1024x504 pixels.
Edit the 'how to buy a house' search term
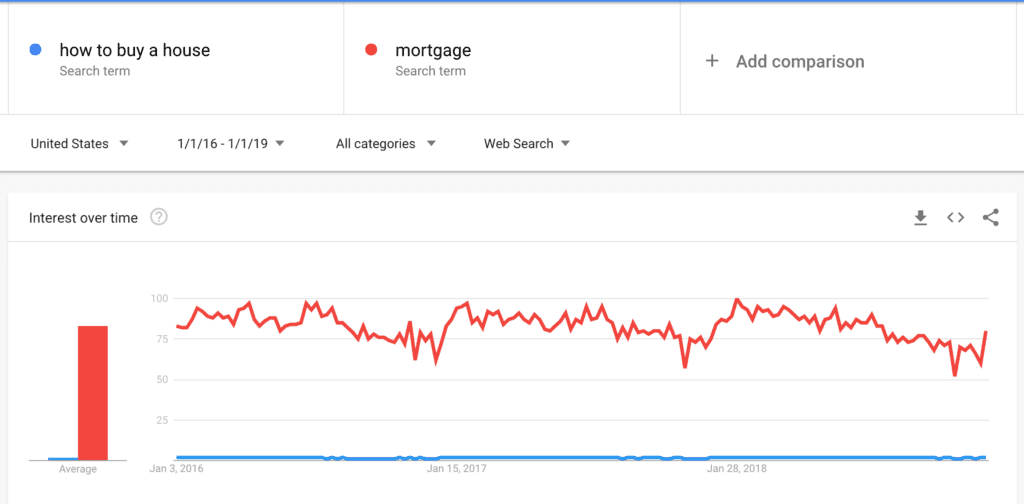tap(176, 59)
